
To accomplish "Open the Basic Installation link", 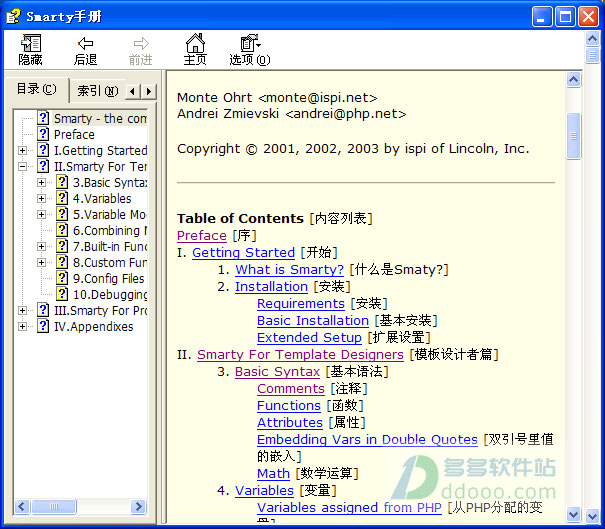I will pyautogui.click(x=313, y=320).
